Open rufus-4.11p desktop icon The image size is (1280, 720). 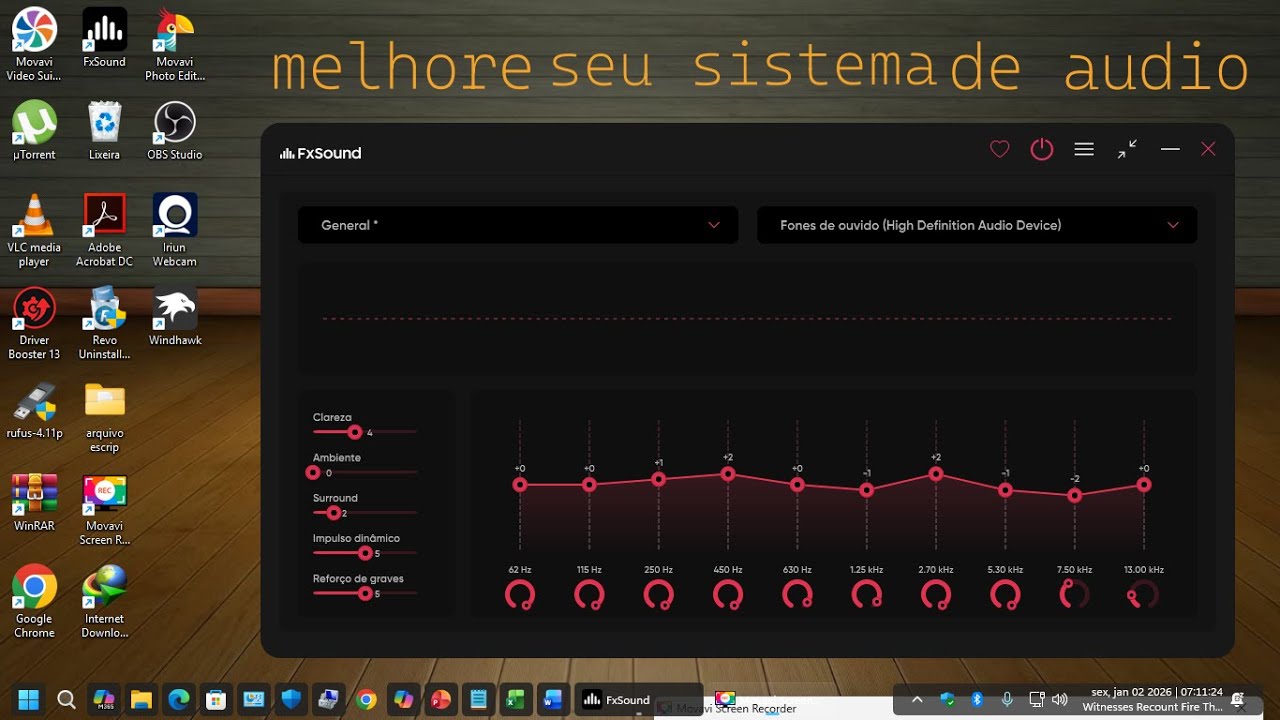(34, 410)
